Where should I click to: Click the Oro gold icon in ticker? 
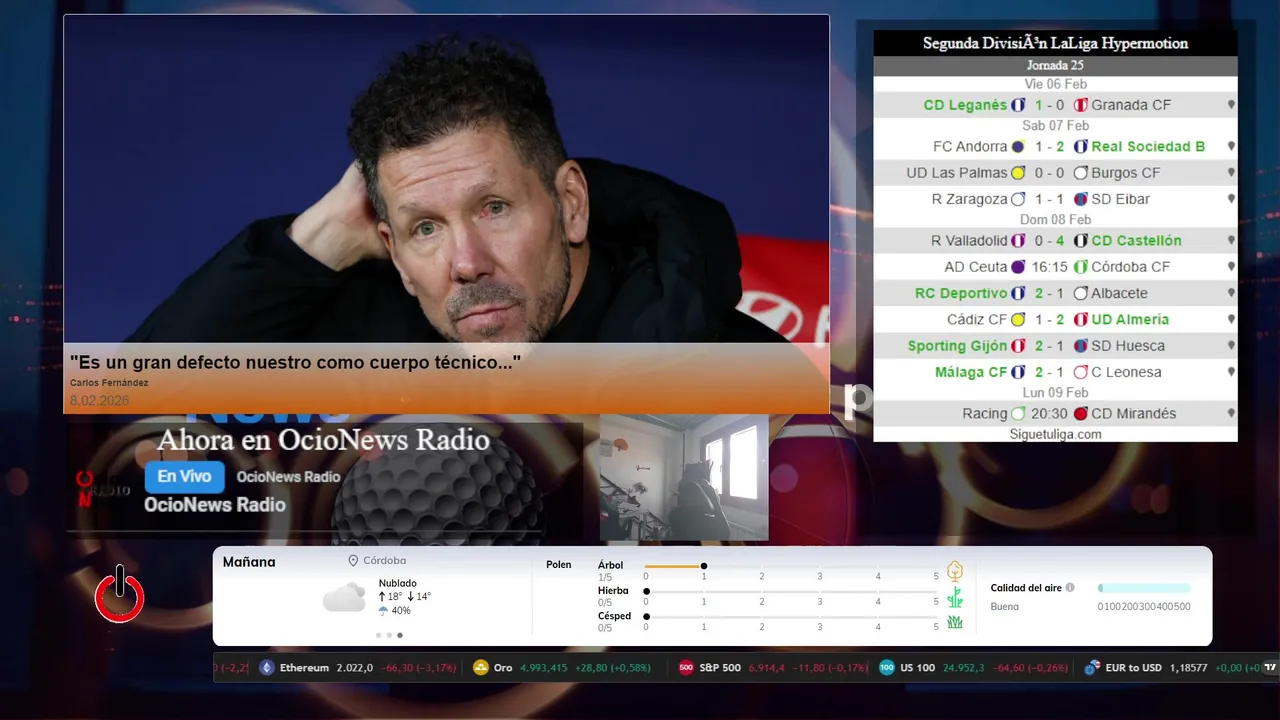click(480, 668)
